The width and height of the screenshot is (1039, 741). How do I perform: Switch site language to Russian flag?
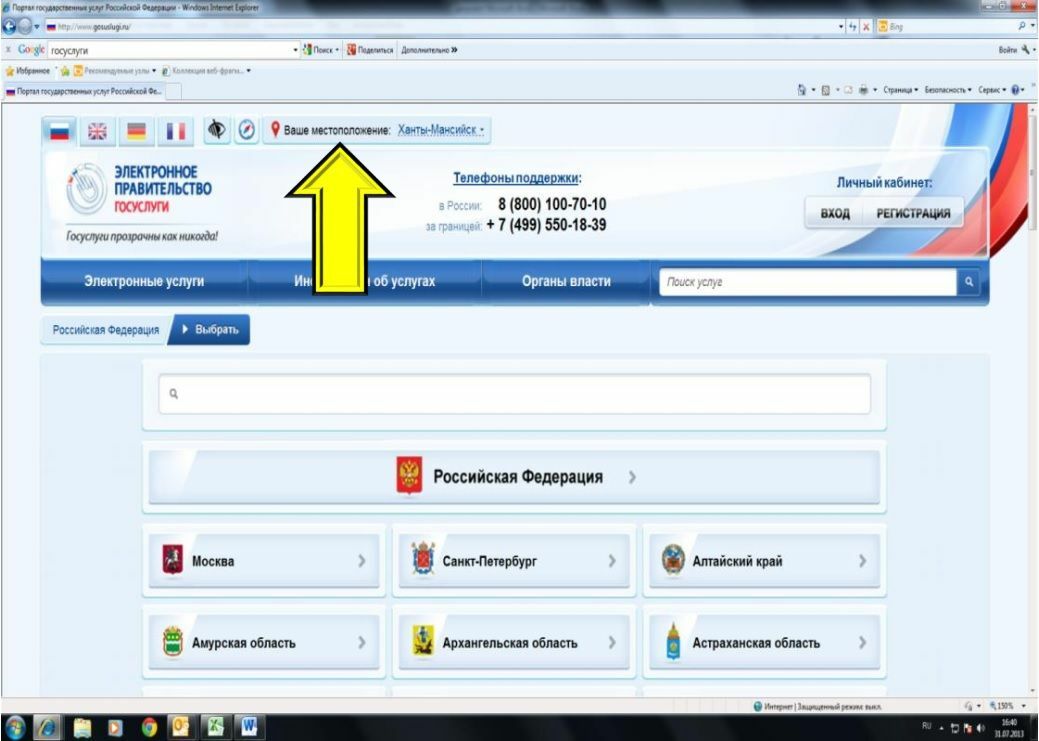60,131
